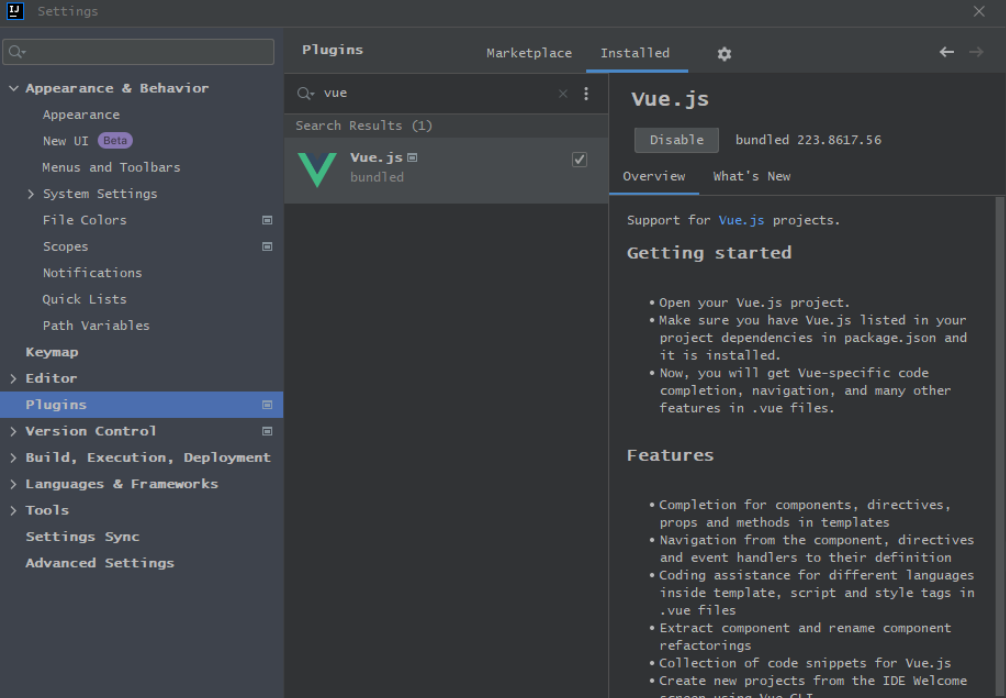Screen dimensions: 1006x698
Task: Collapse the Appearance & Behavior section
Action: [x=13, y=89]
